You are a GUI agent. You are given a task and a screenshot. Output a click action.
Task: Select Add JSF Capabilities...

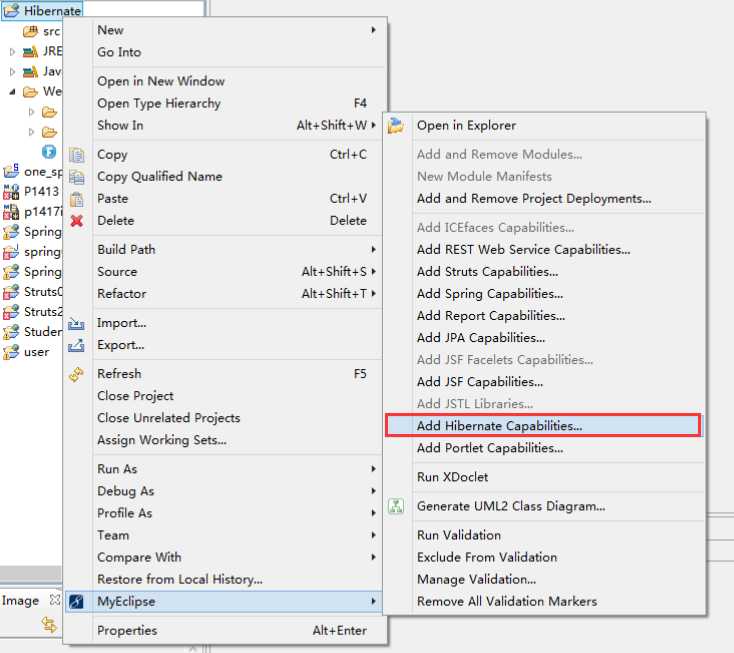(x=544, y=382)
